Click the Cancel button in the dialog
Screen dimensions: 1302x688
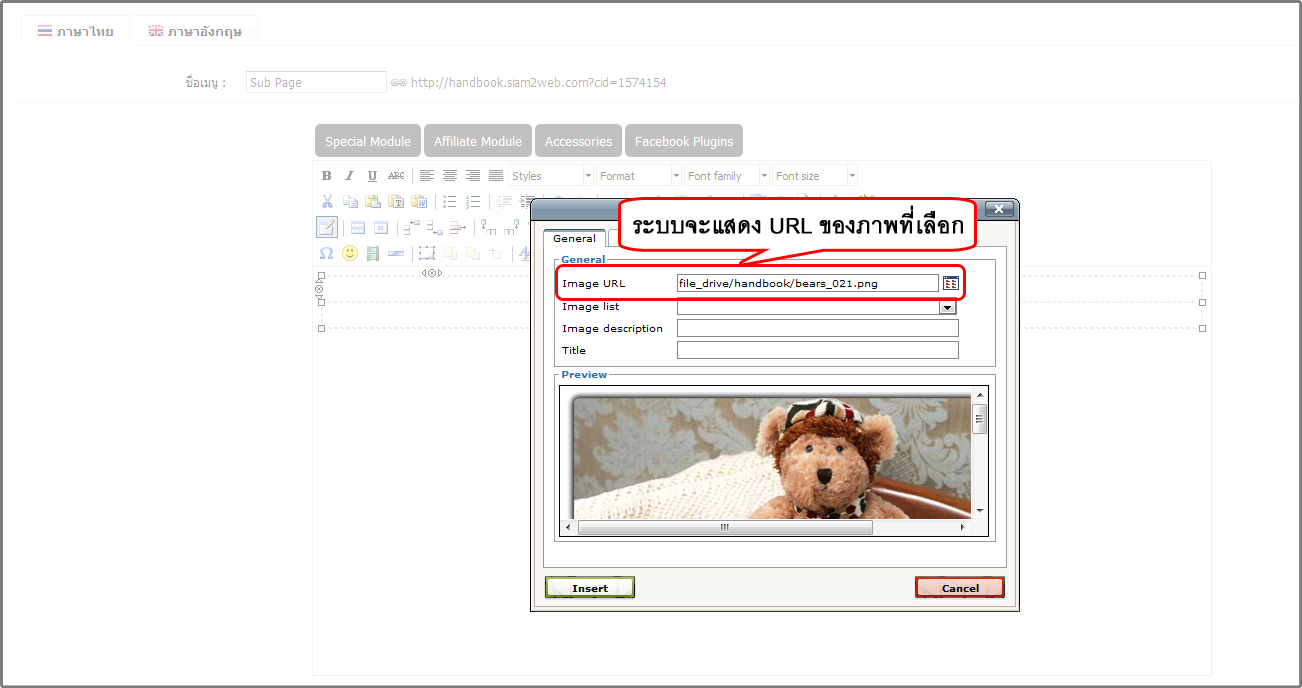(960, 588)
